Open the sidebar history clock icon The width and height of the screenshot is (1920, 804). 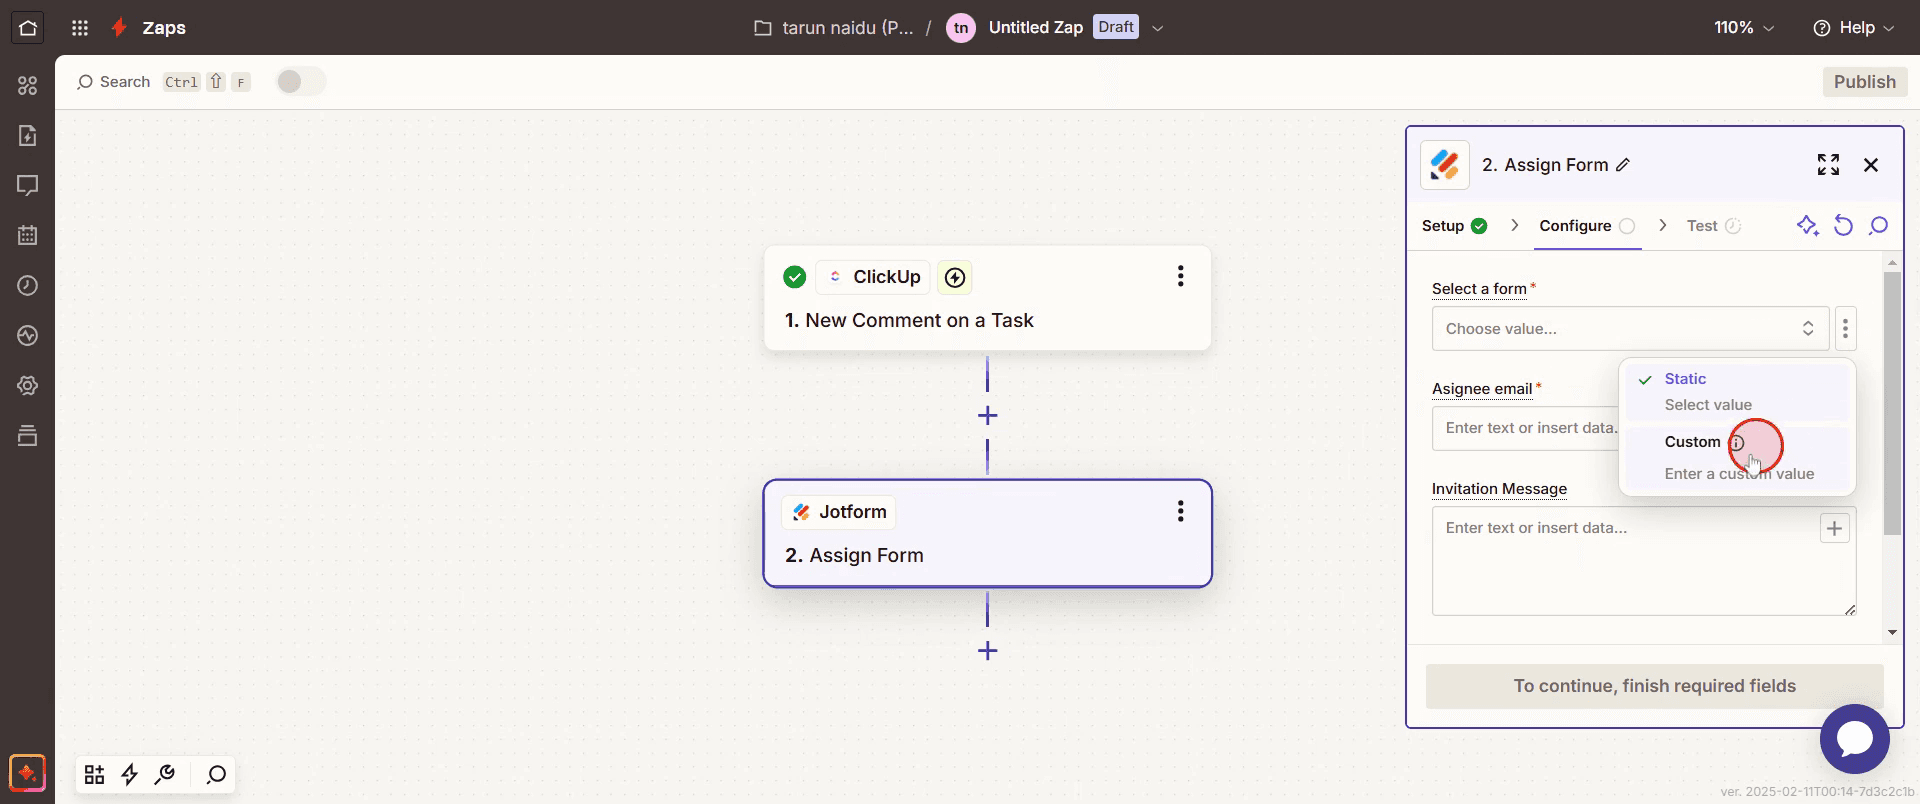(27, 286)
